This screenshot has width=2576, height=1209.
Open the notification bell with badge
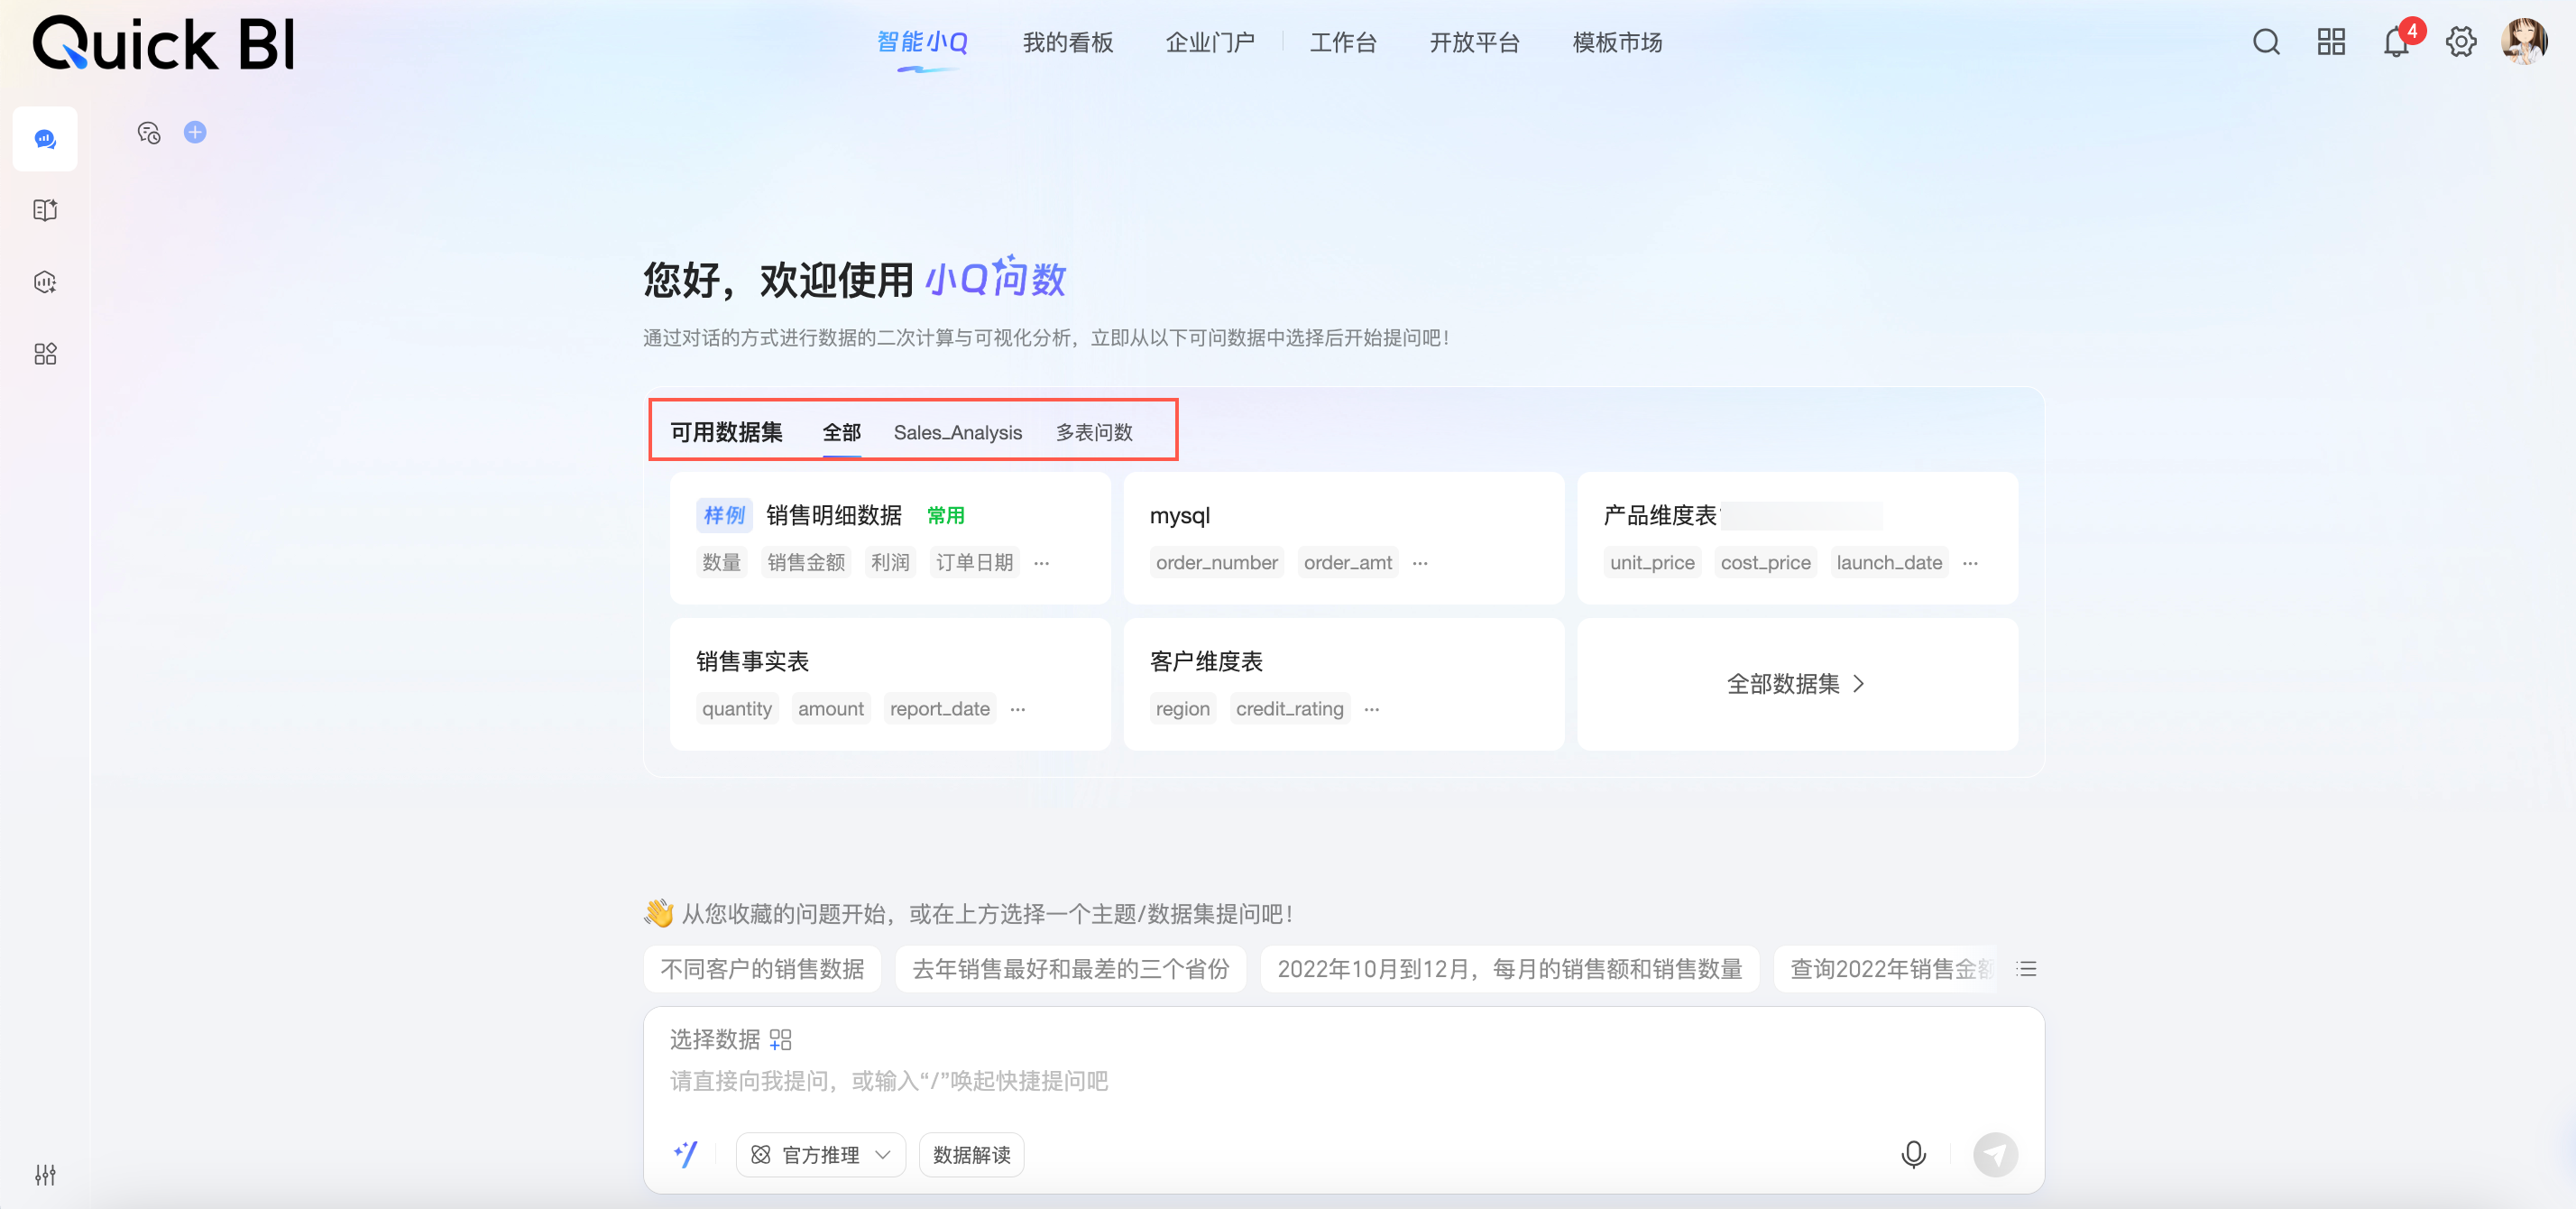click(2397, 42)
